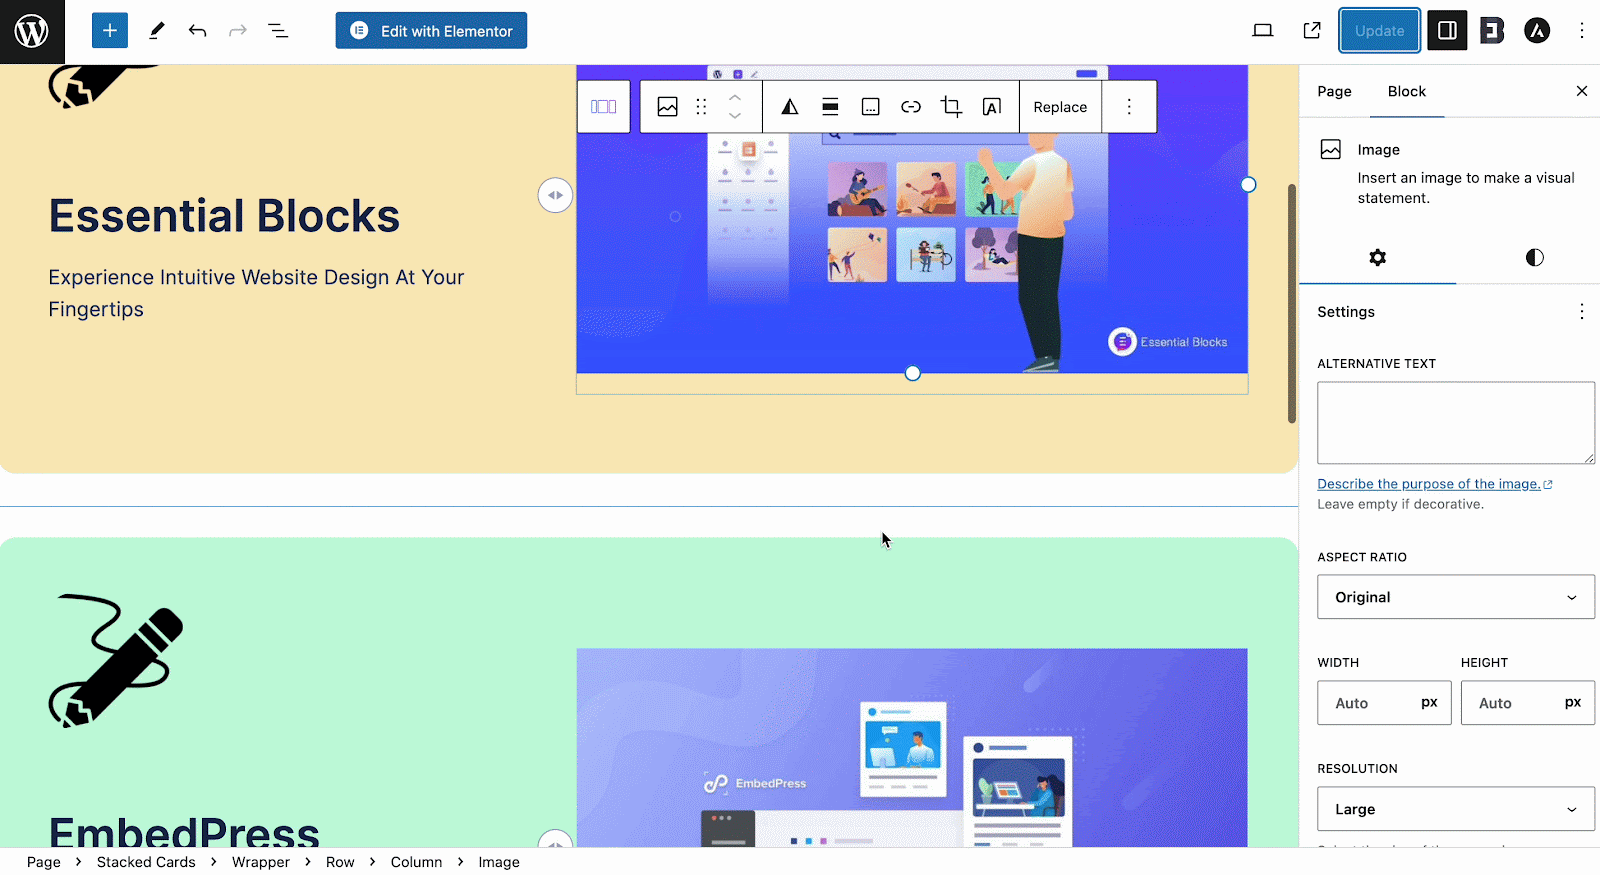Toggle the tools pencil edit mode

click(157, 31)
